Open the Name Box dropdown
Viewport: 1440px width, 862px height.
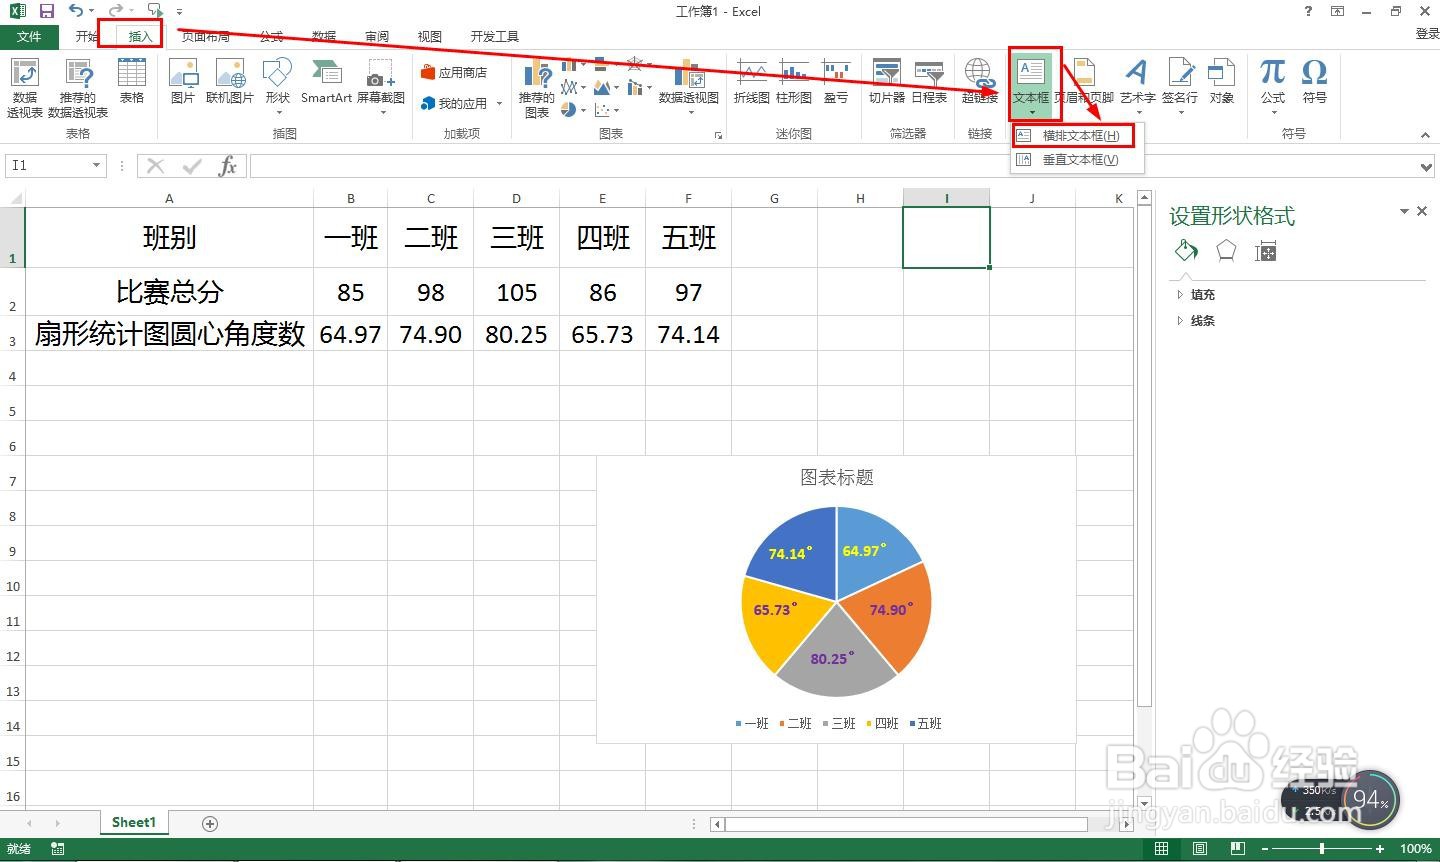[x=96, y=165]
